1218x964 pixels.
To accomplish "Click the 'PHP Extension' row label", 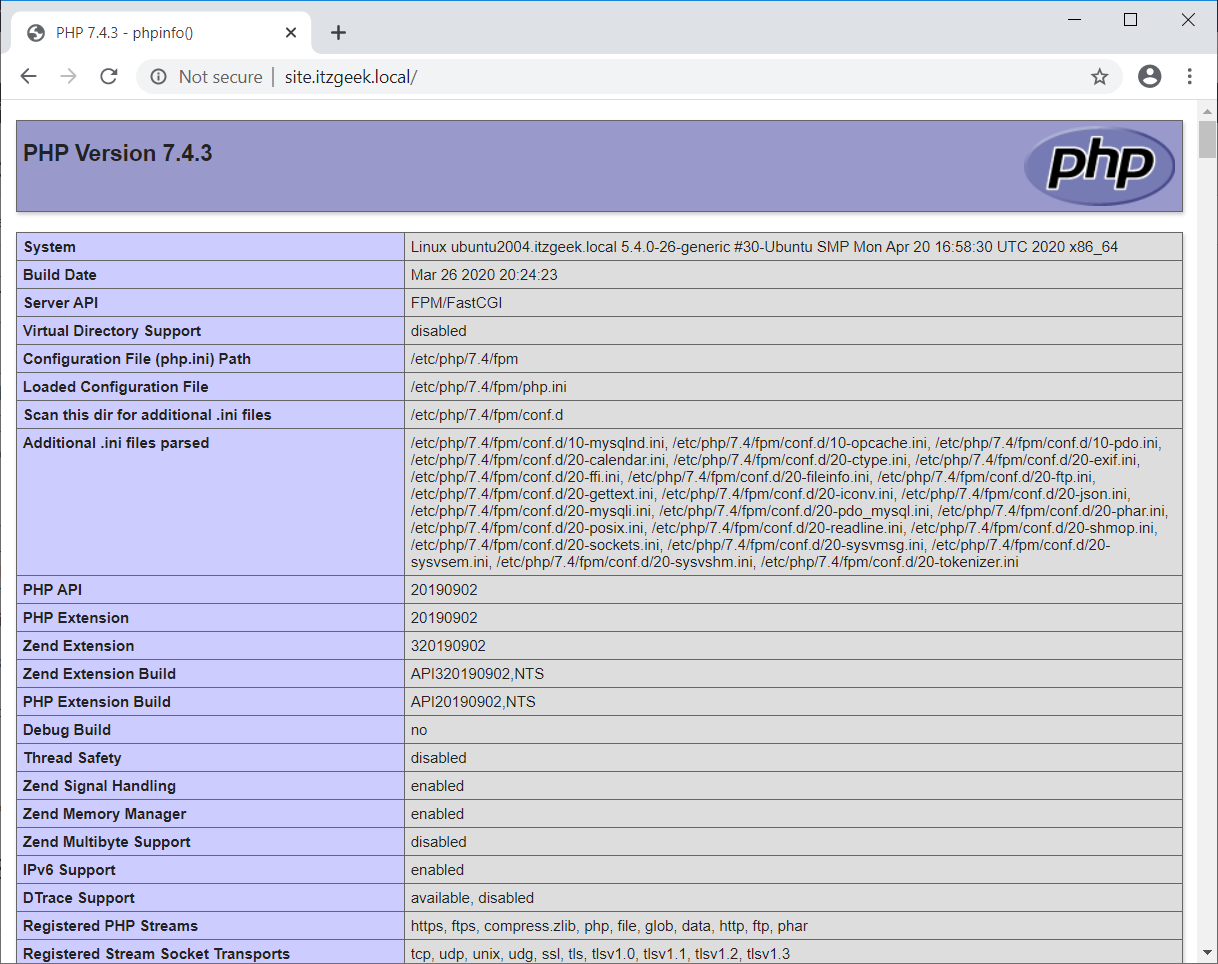I will point(76,618).
